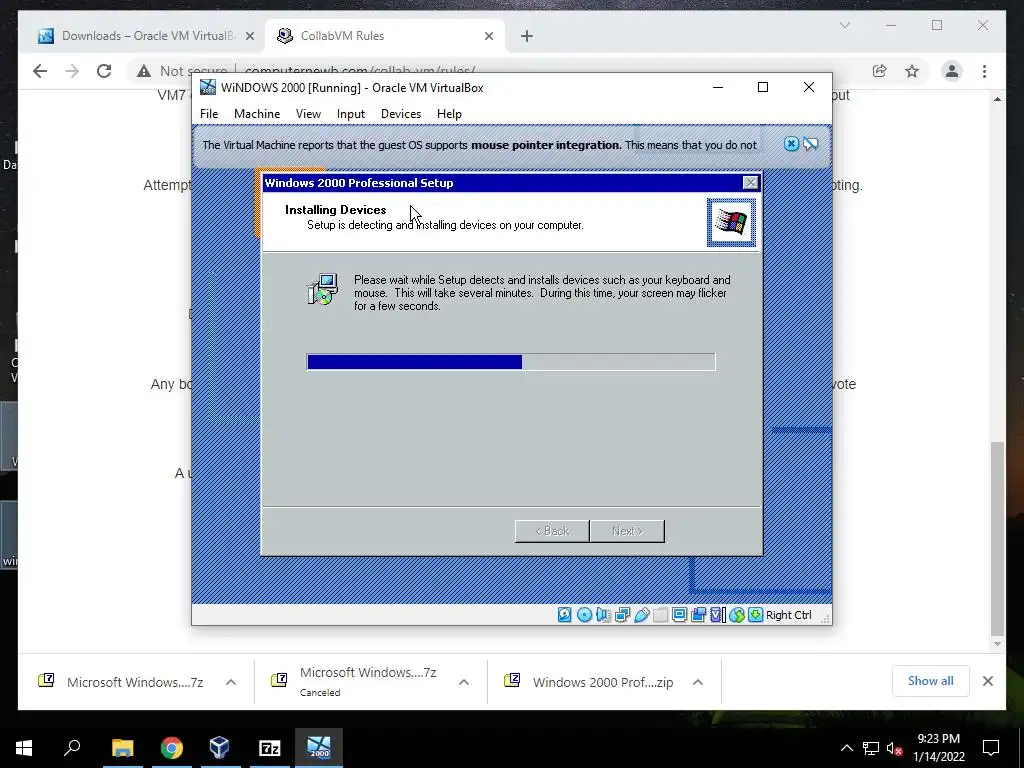Click the Not secure warning icon
Image resolution: width=1024 pixels, height=768 pixels.
pyautogui.click(x=144, y=71)
